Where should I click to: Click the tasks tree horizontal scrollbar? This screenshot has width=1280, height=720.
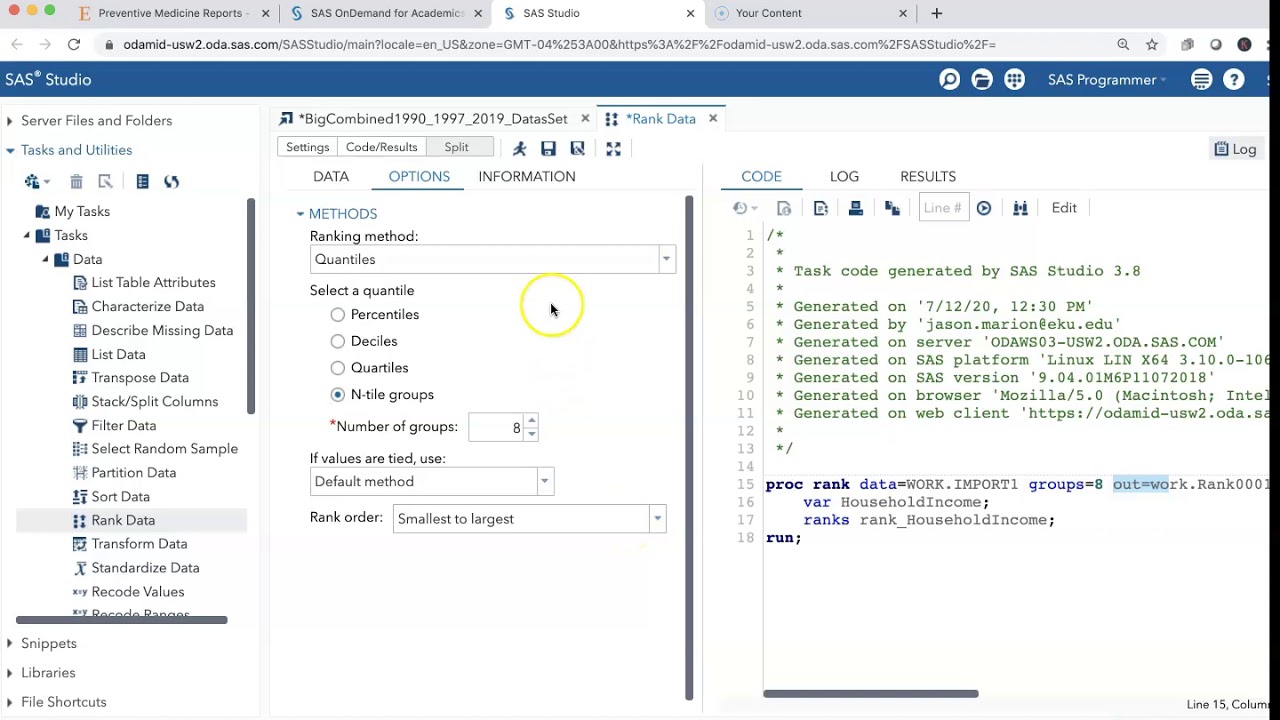click(122, 620)
